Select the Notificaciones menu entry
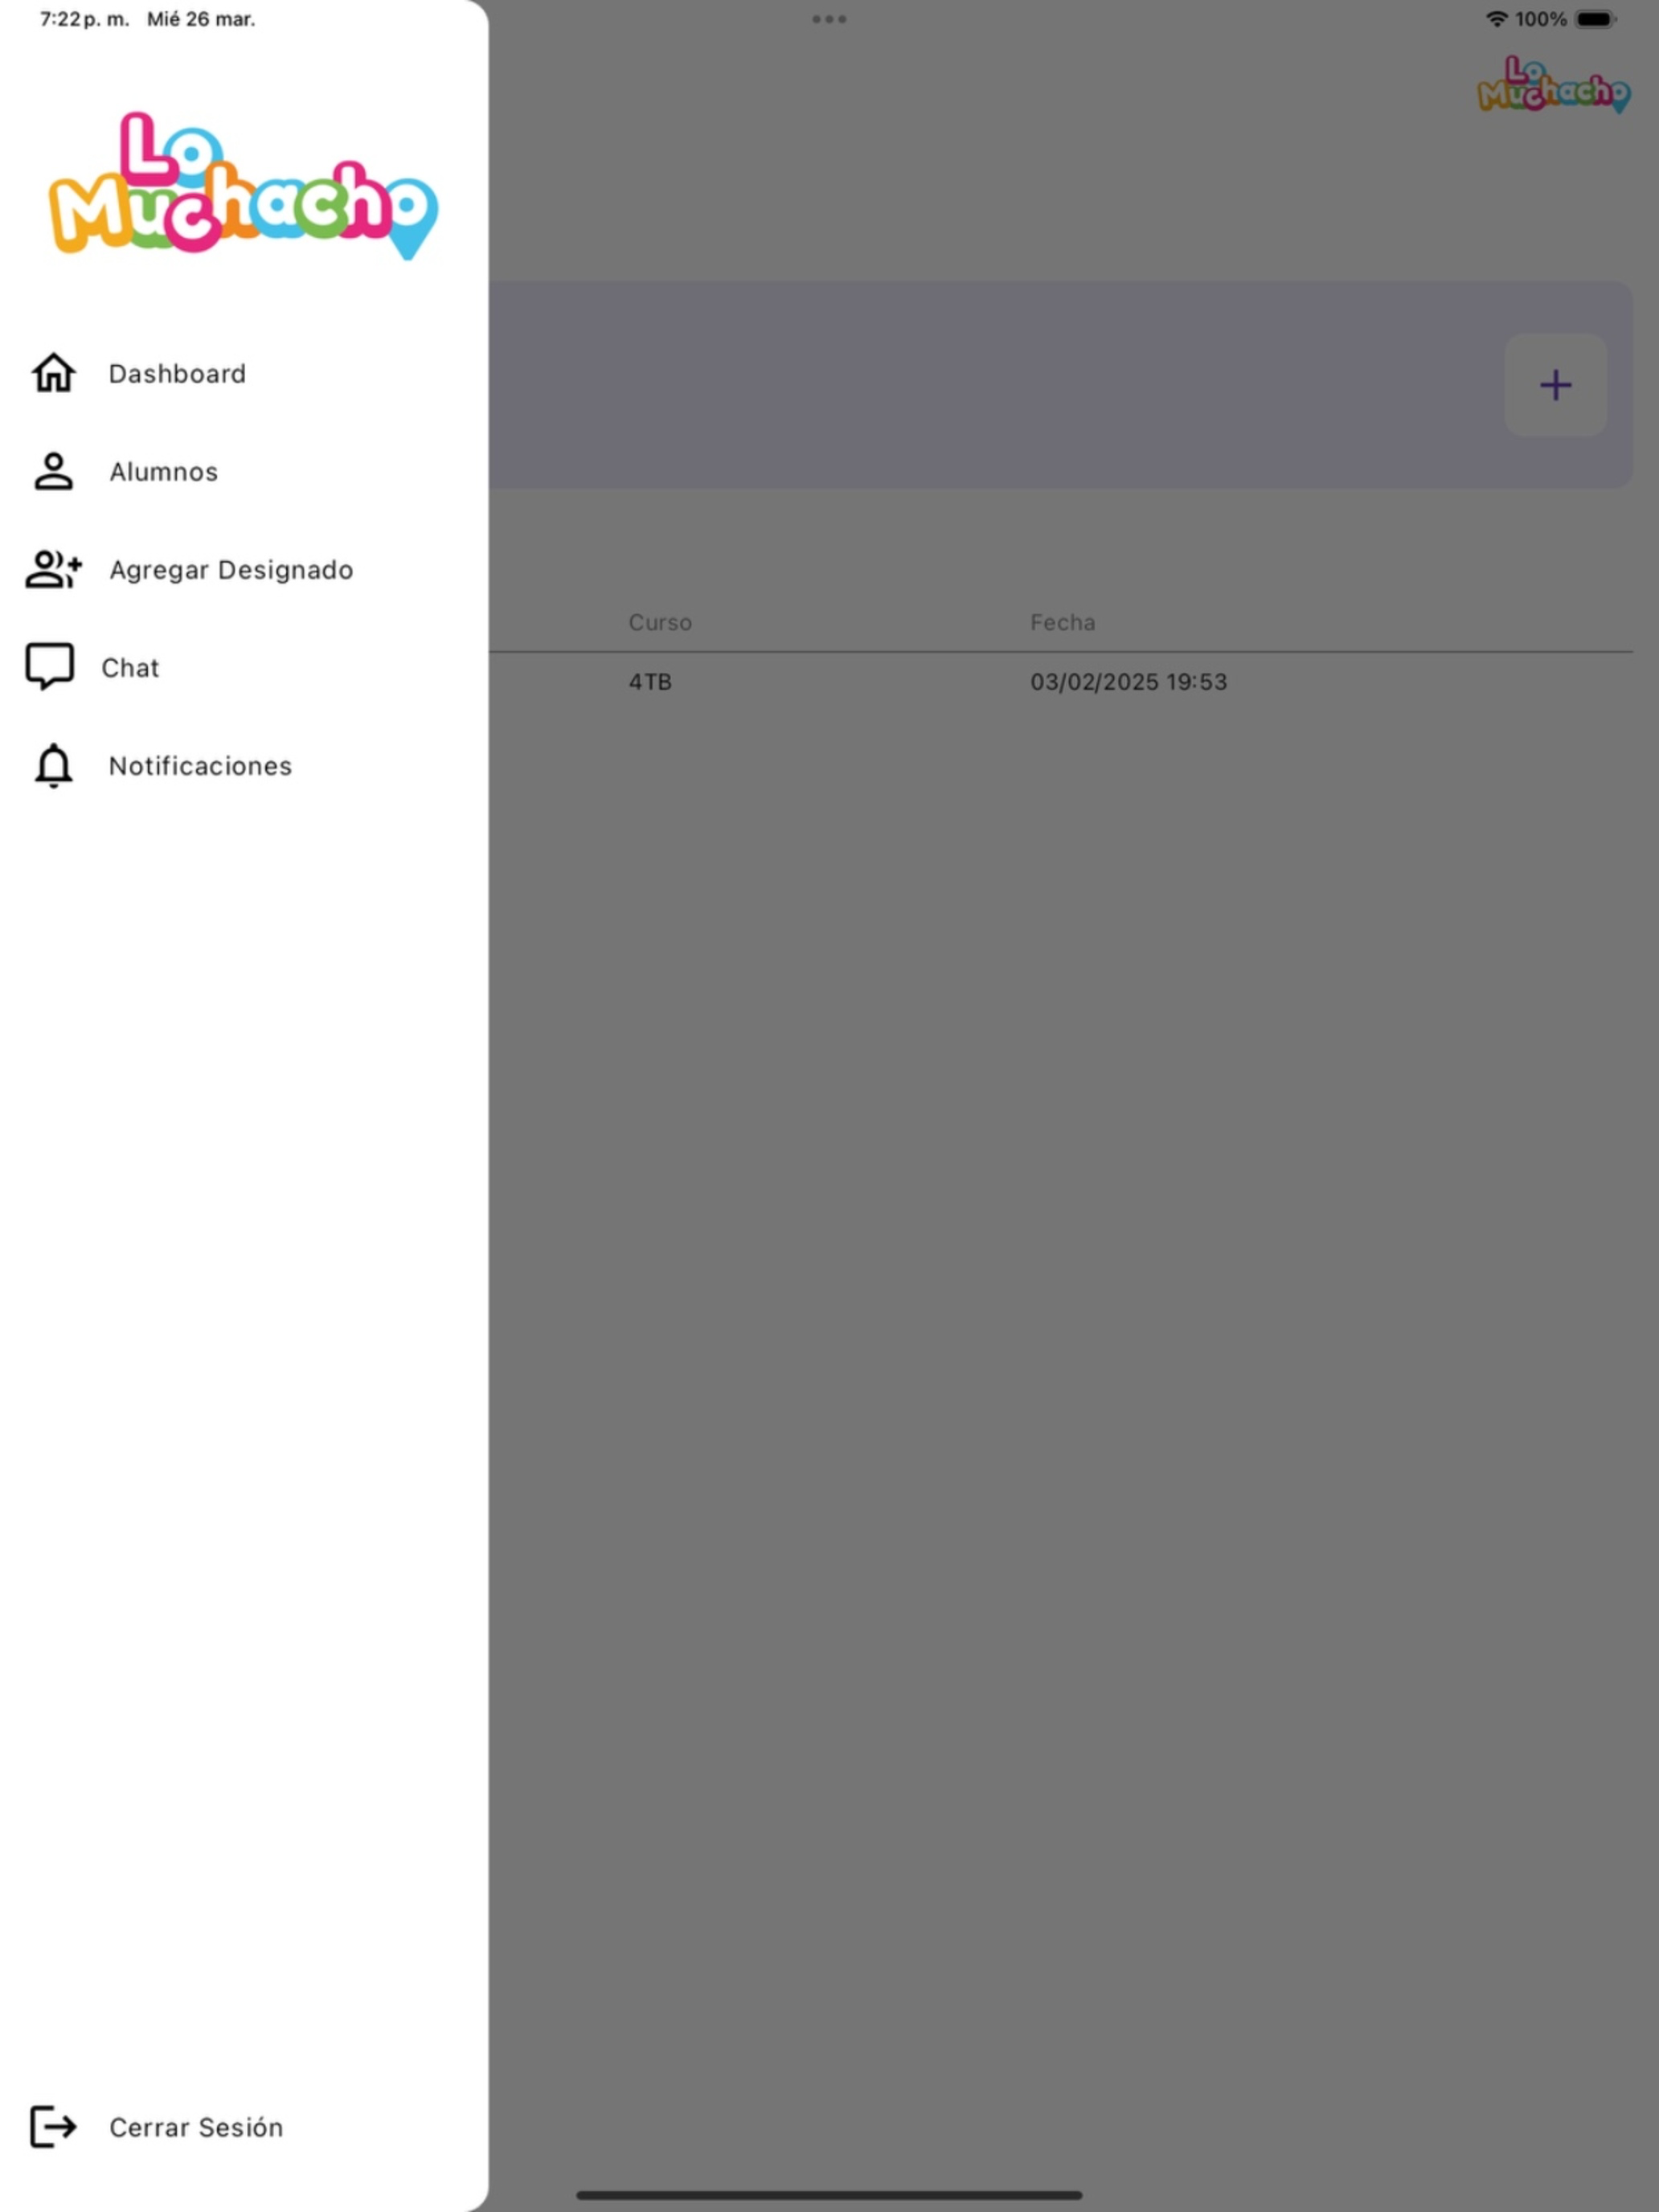 coord(200,766)
